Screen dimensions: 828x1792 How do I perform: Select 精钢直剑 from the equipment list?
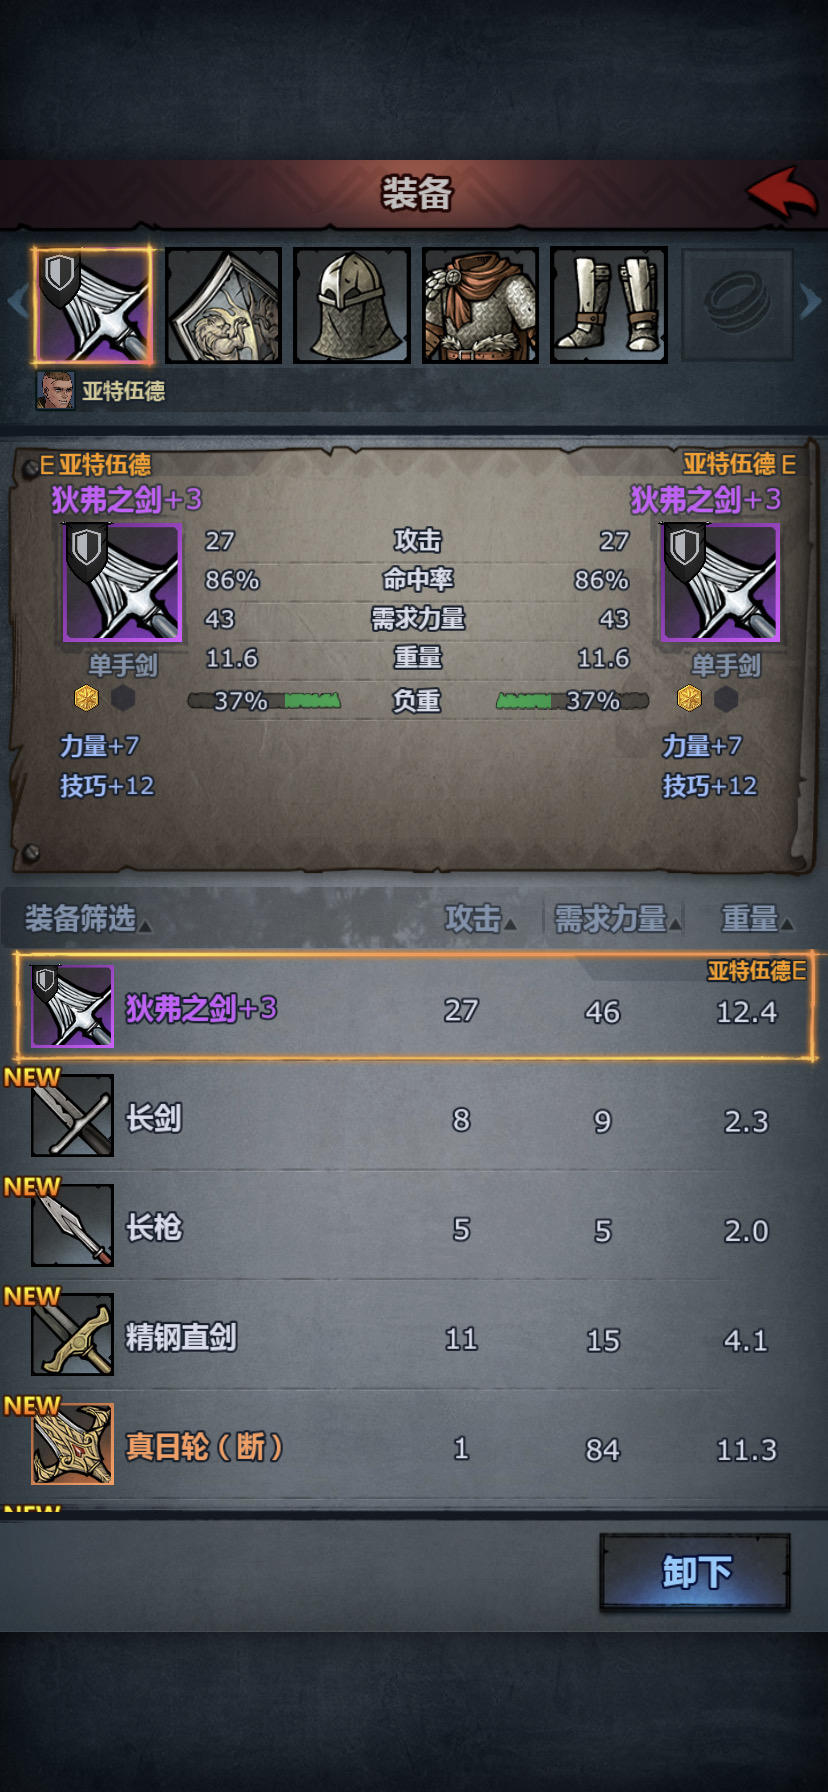pos(414,1335)
